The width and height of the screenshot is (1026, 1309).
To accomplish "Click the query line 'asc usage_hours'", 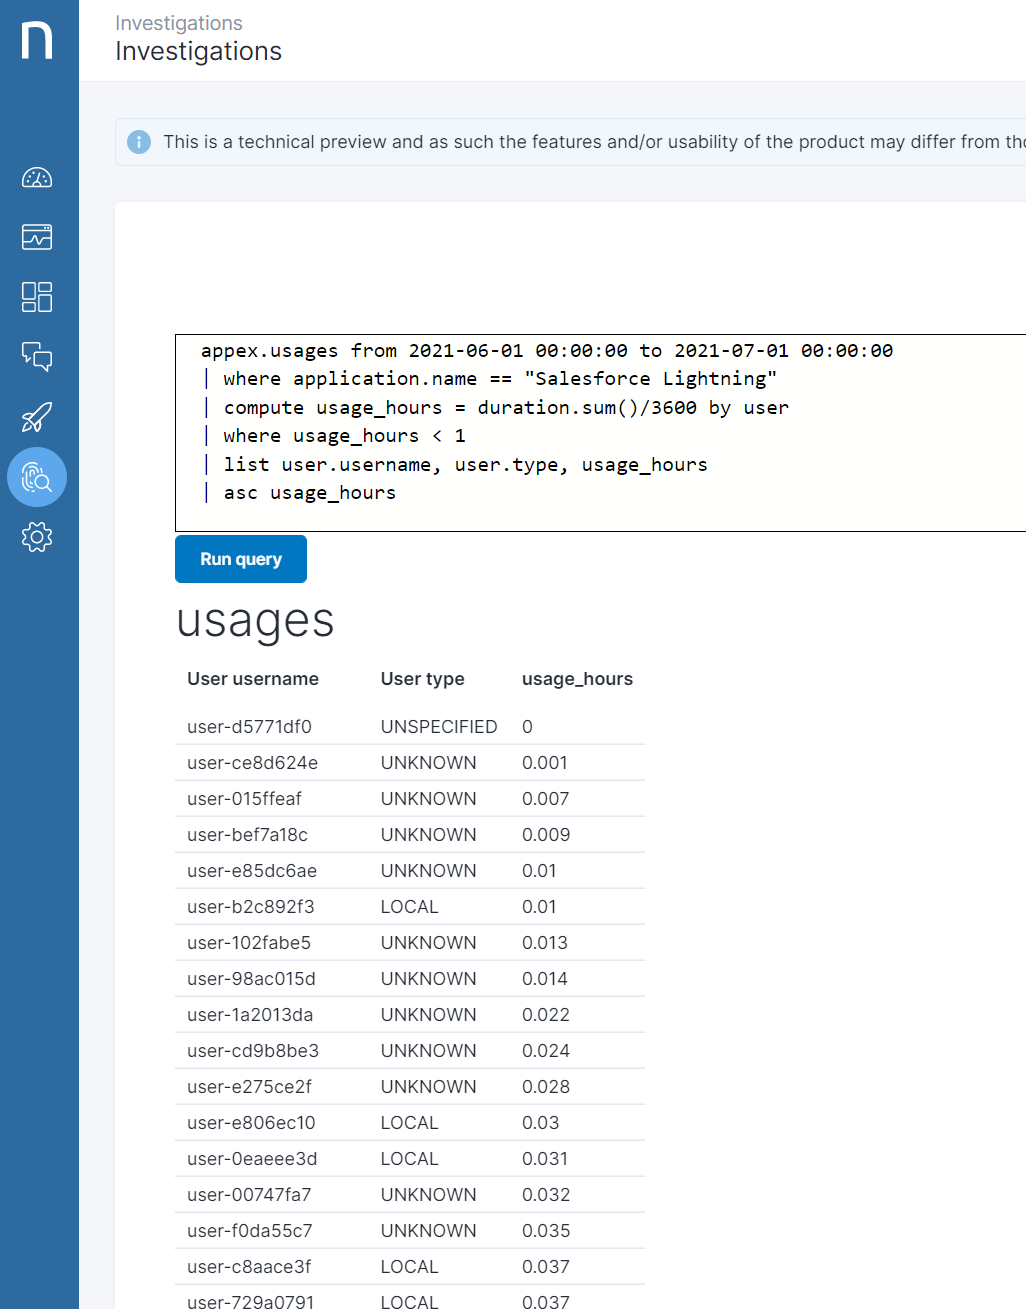I will click(x=309, y=493).
